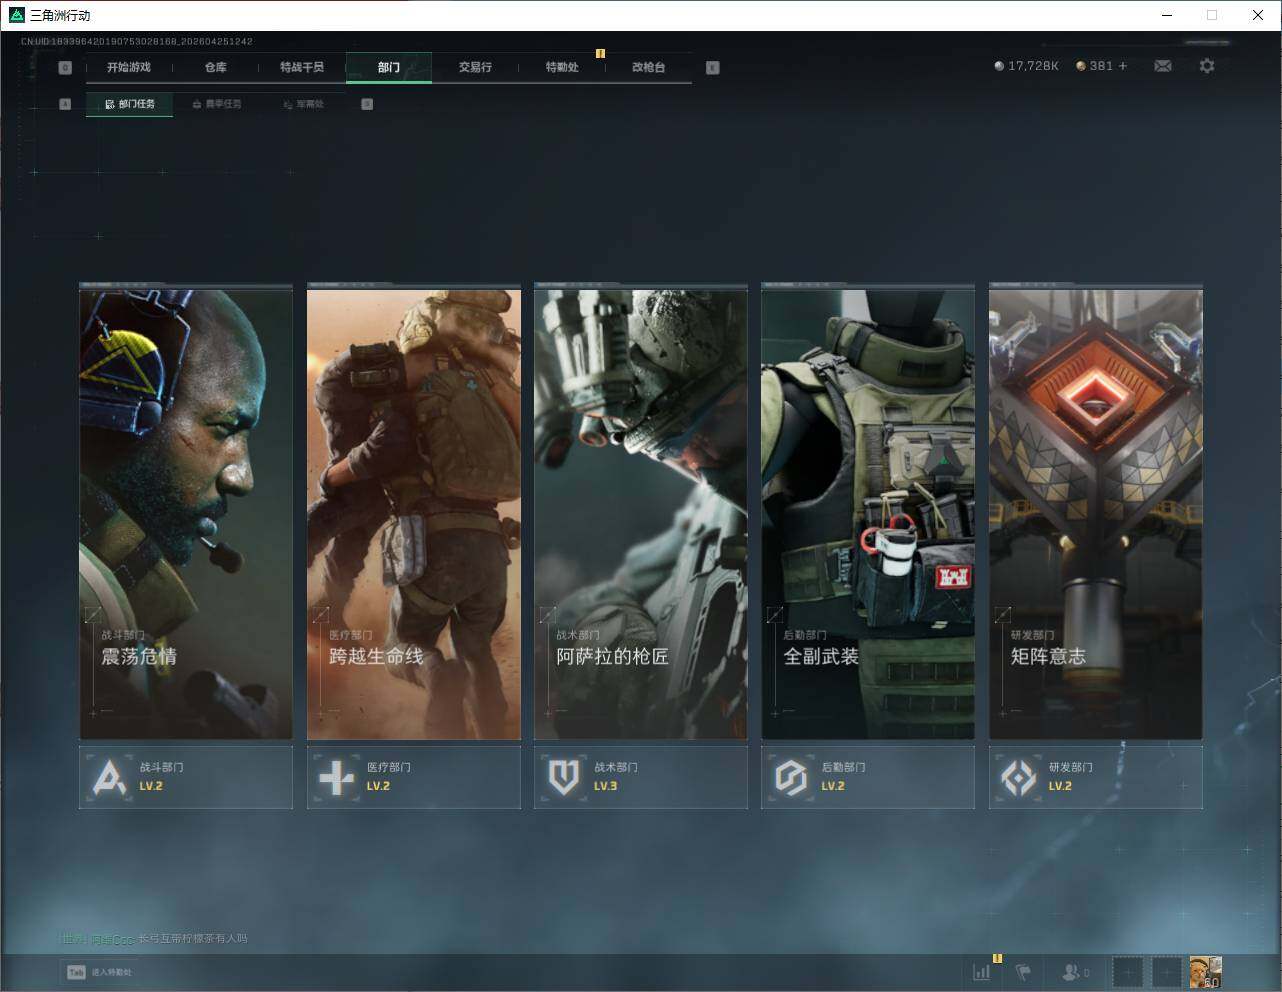Open the third sub-tab before the right key hint

click(x=303, y=104)
